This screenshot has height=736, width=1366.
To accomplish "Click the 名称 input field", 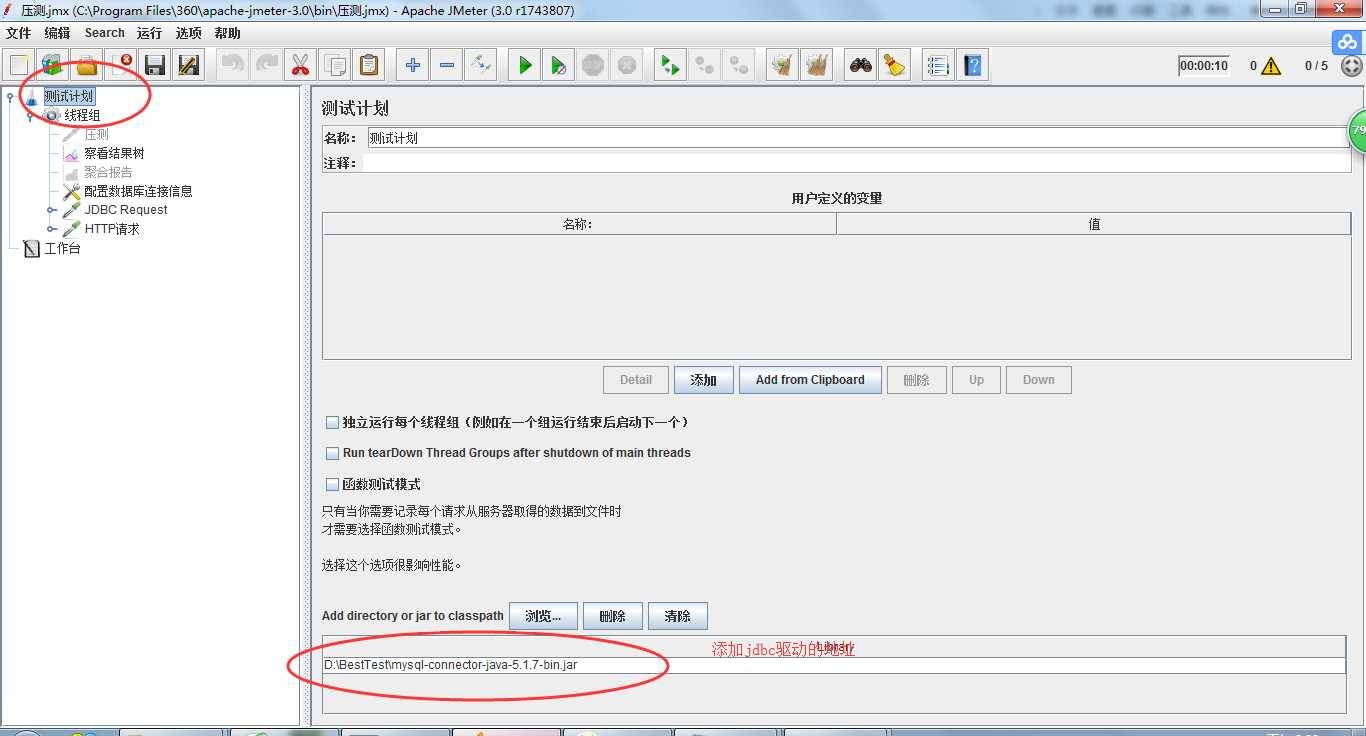I will [857, 138].
